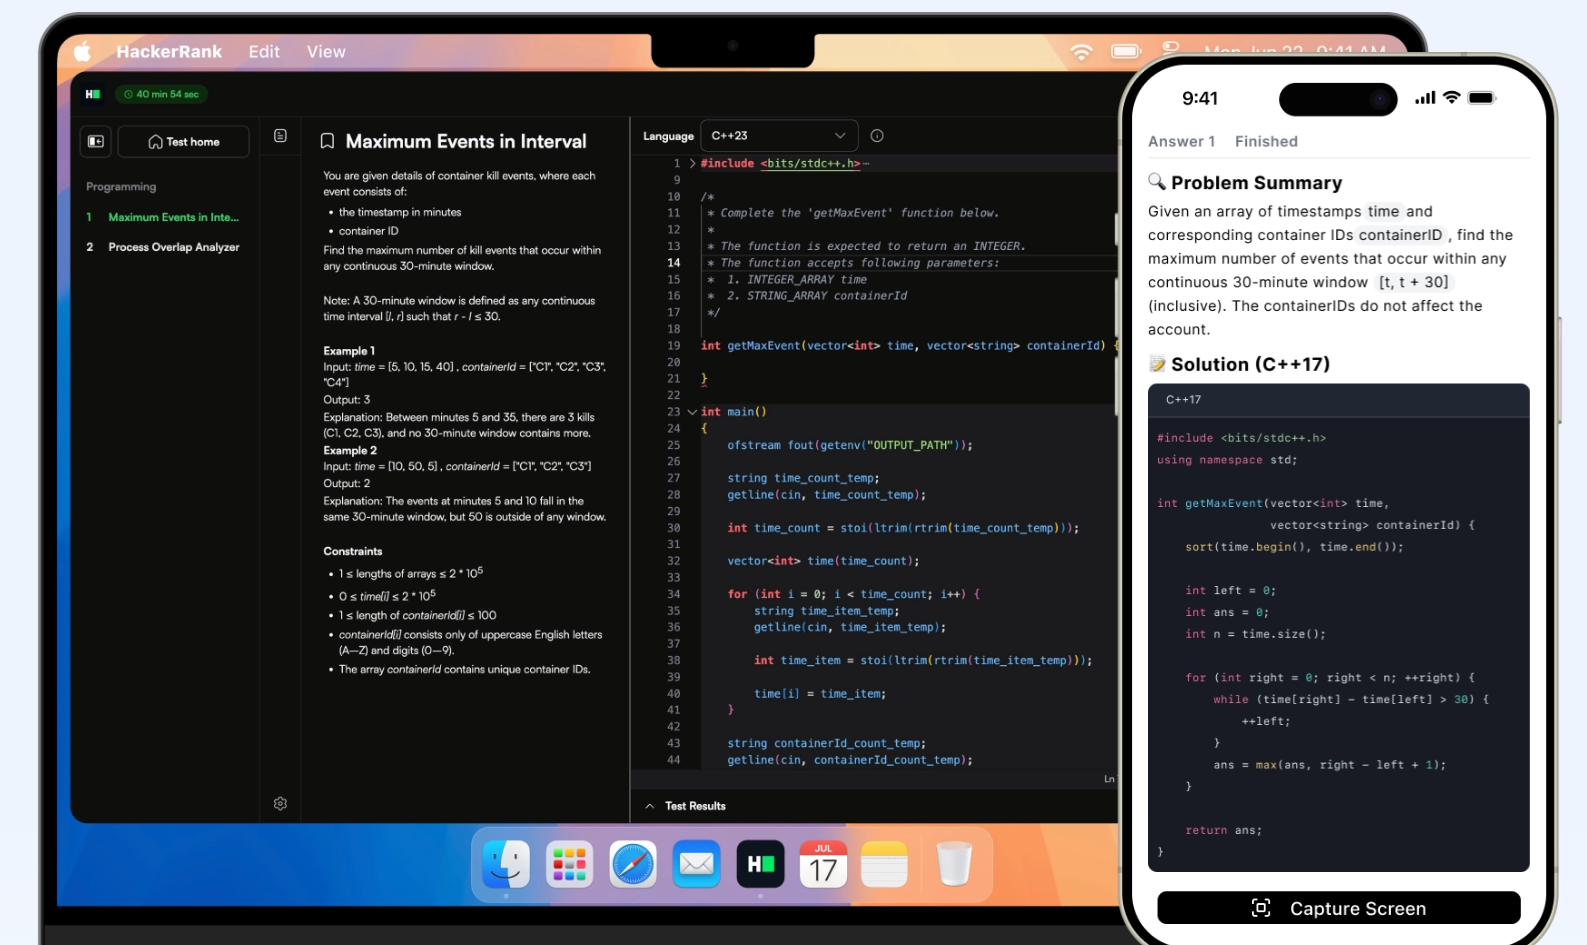Click the document icon left of the problem title
This screenshot has height=945, width=1587.
click(x=280, y=136)
